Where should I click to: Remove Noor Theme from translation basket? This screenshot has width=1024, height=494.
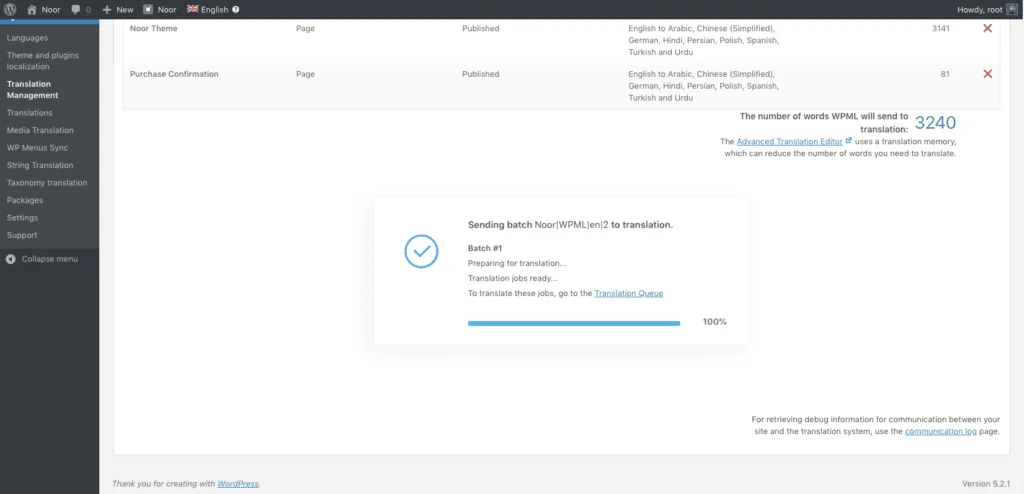(987, 28)
